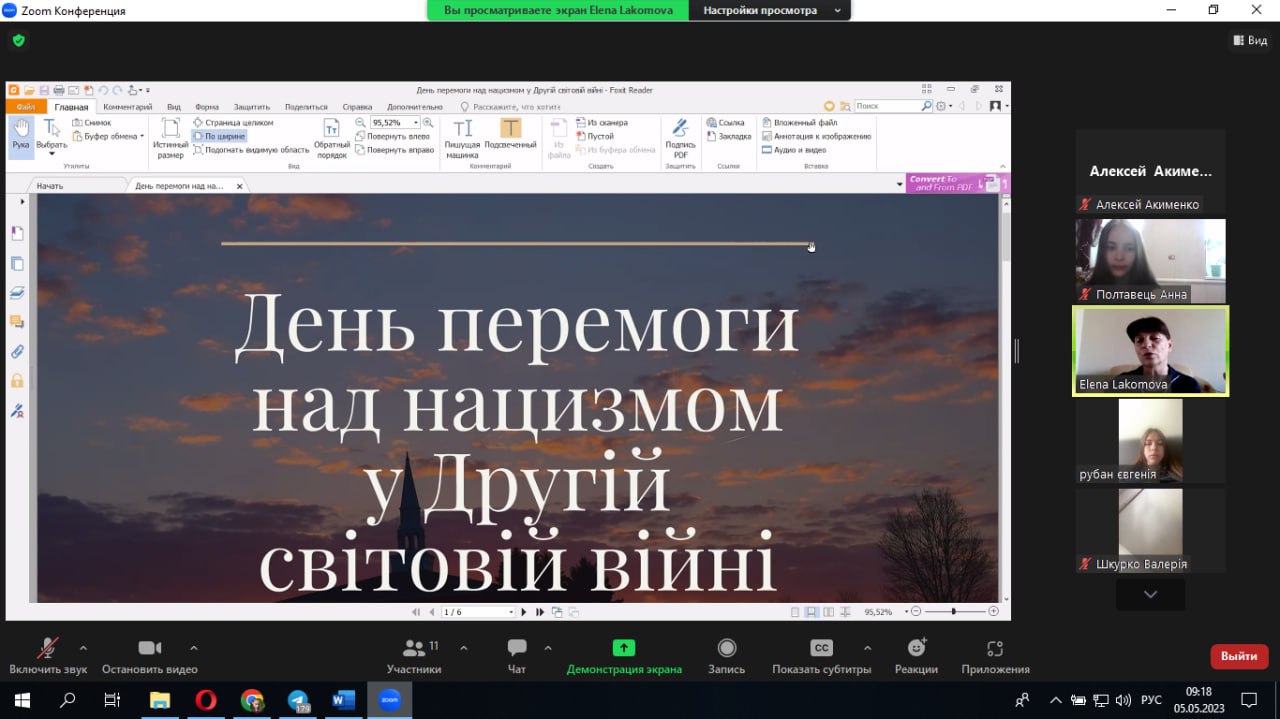Open Telegram from the Windows taskbar
The width and height of the screenshot is (1280, 719).
click(x=298, y=700)
